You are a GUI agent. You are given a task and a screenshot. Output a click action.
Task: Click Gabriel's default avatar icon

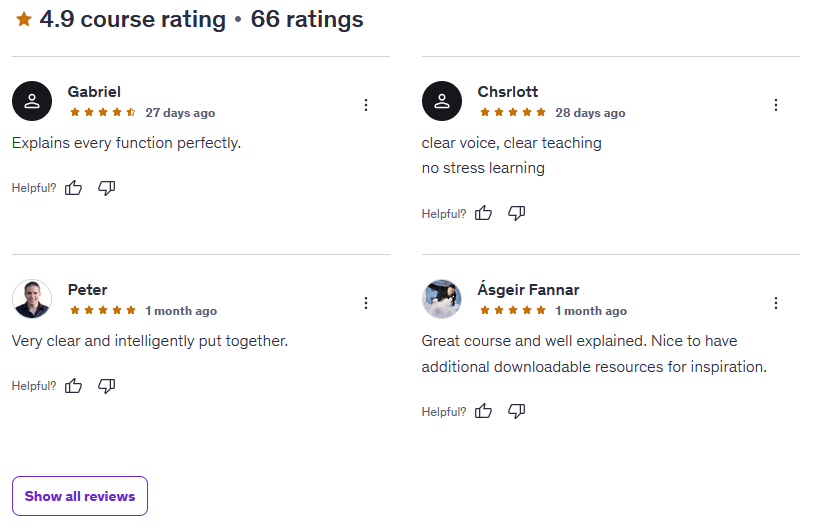point(32,101)
